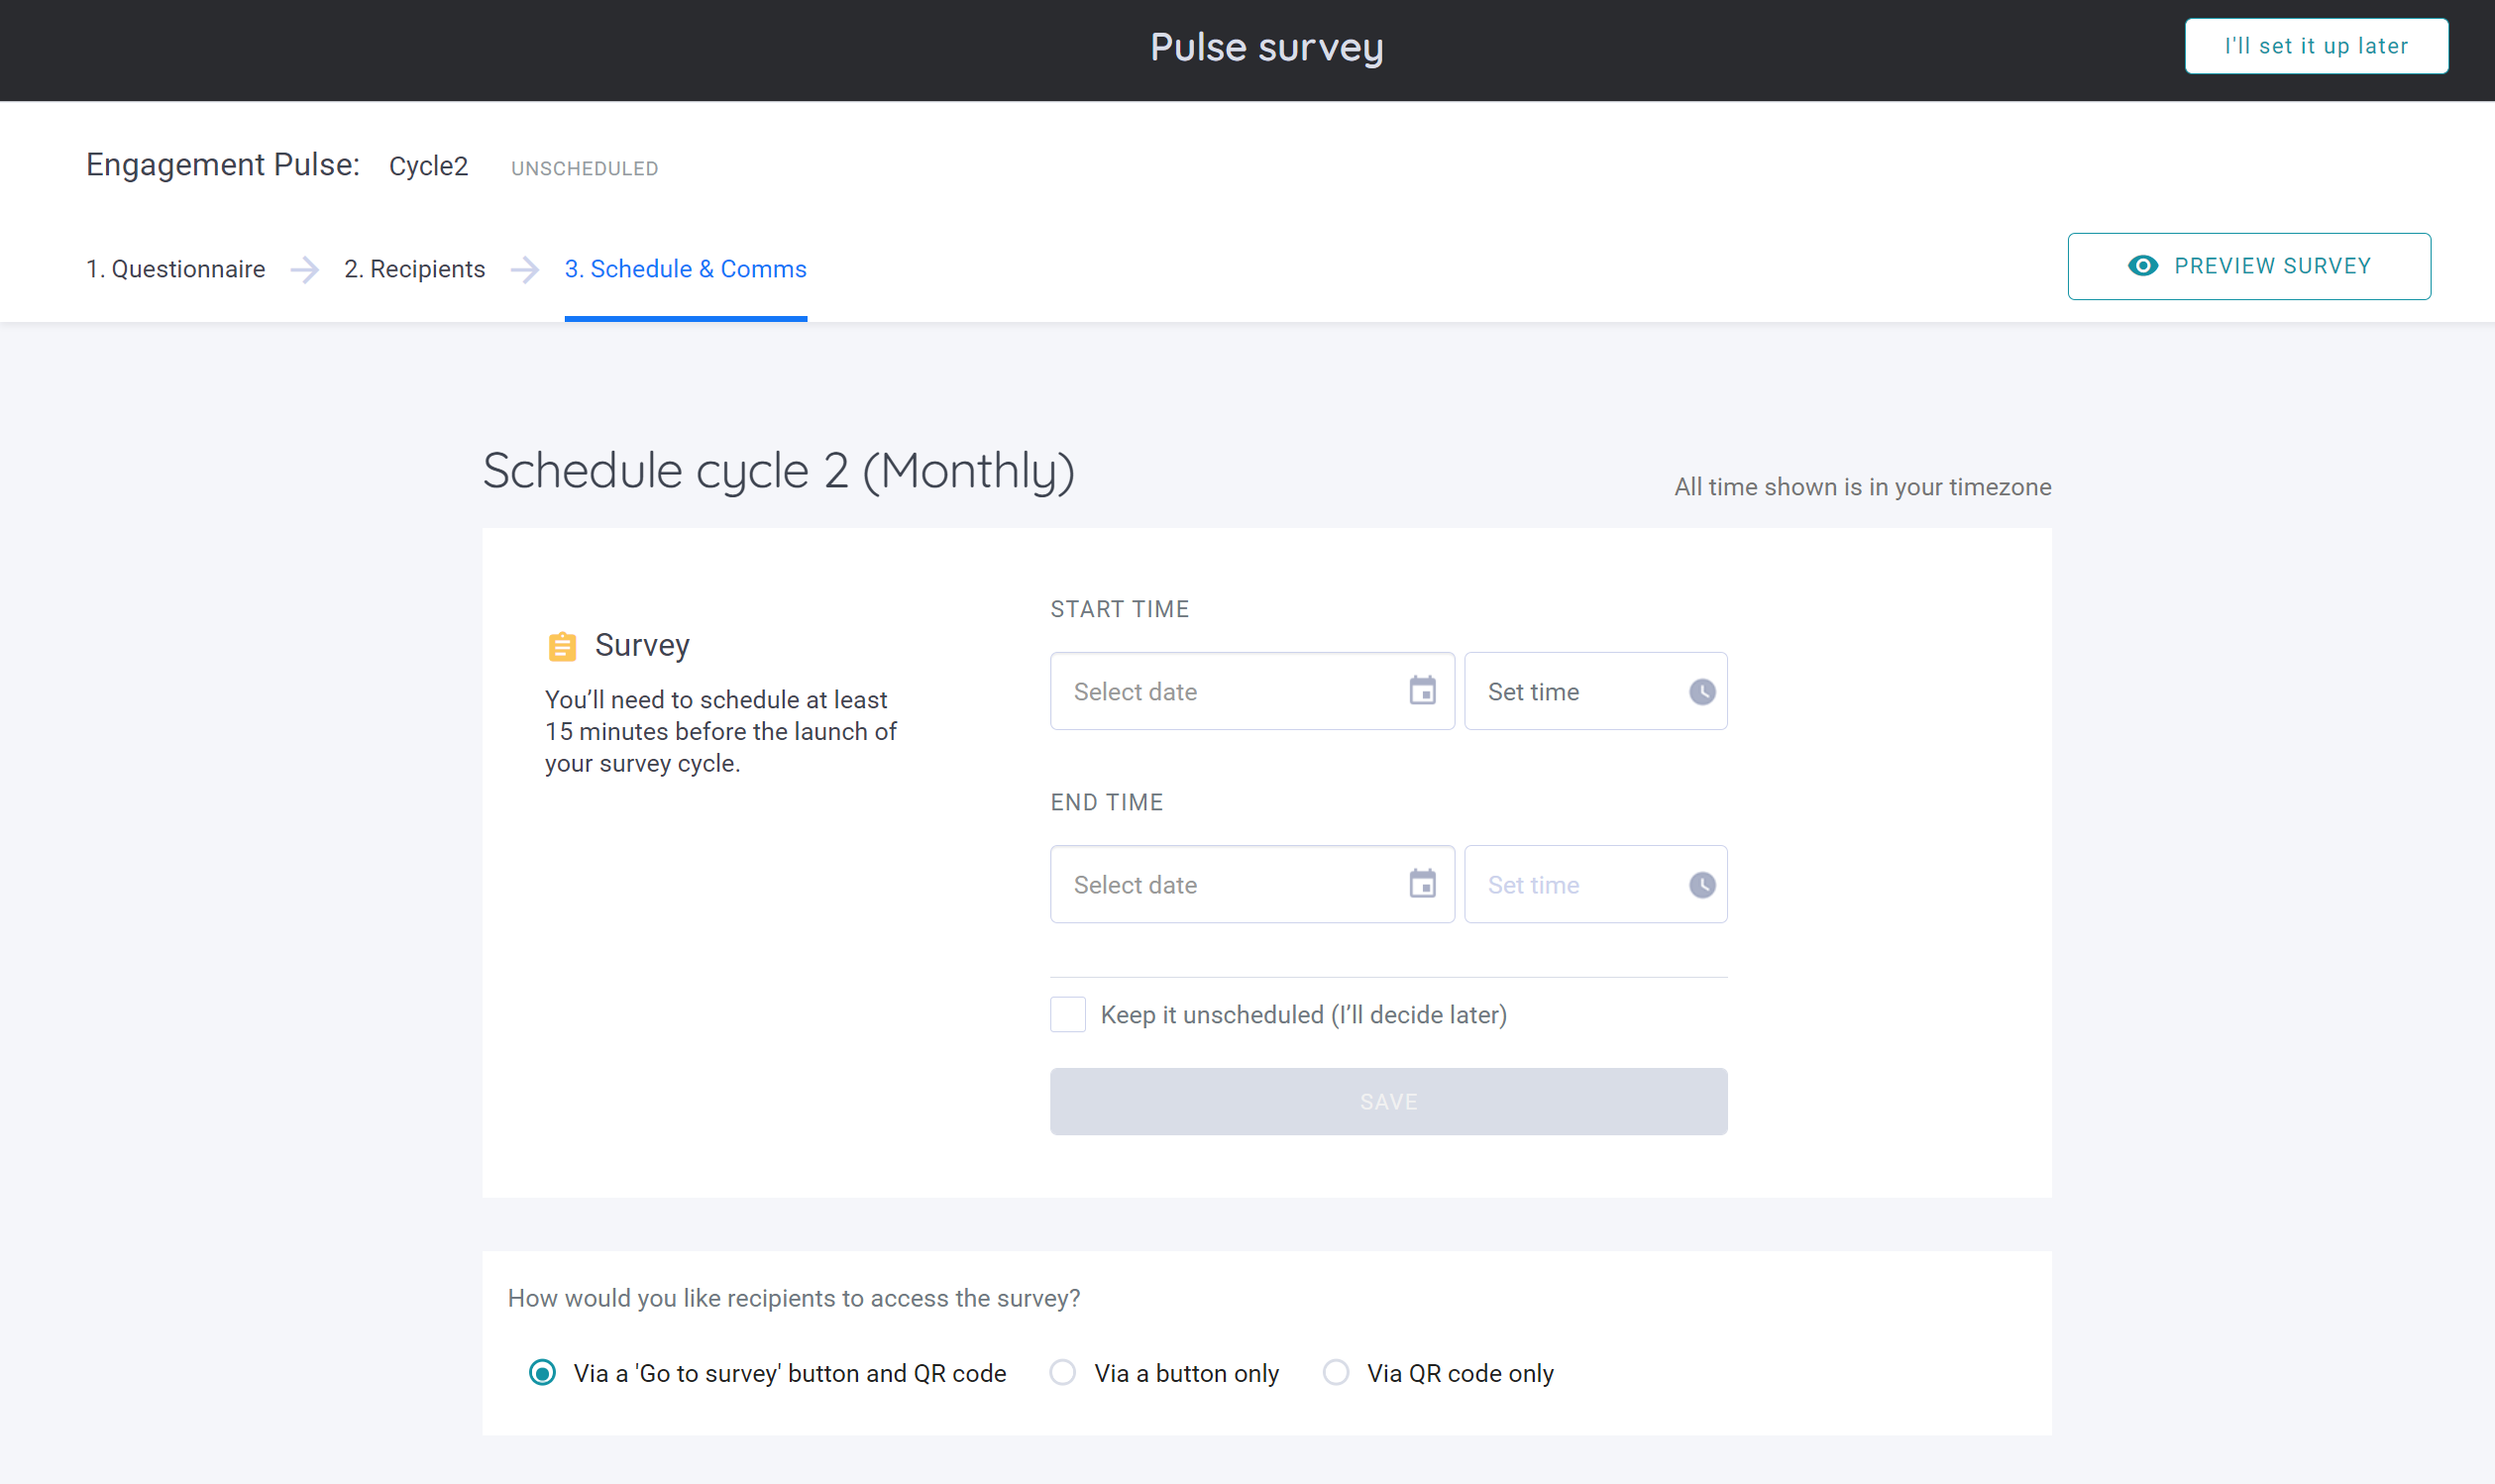Select 'Via QR code only' radio option

pos(1338,1373)
